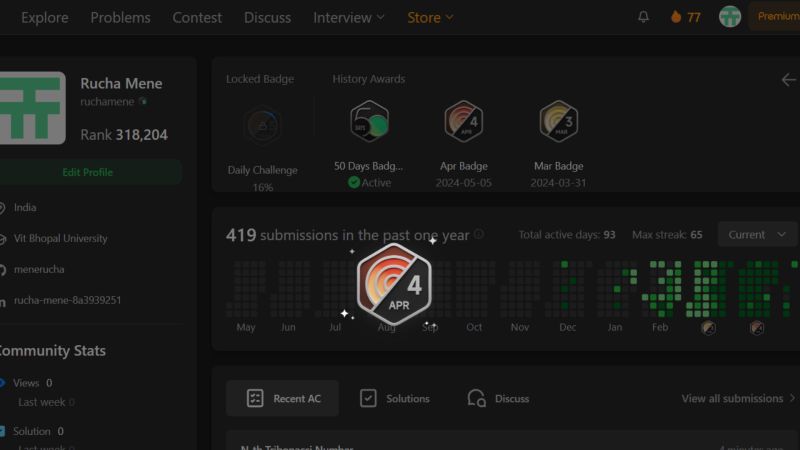Open the Contest page
Viewport: 800px width, 450px height.
(x=197, y=17)
